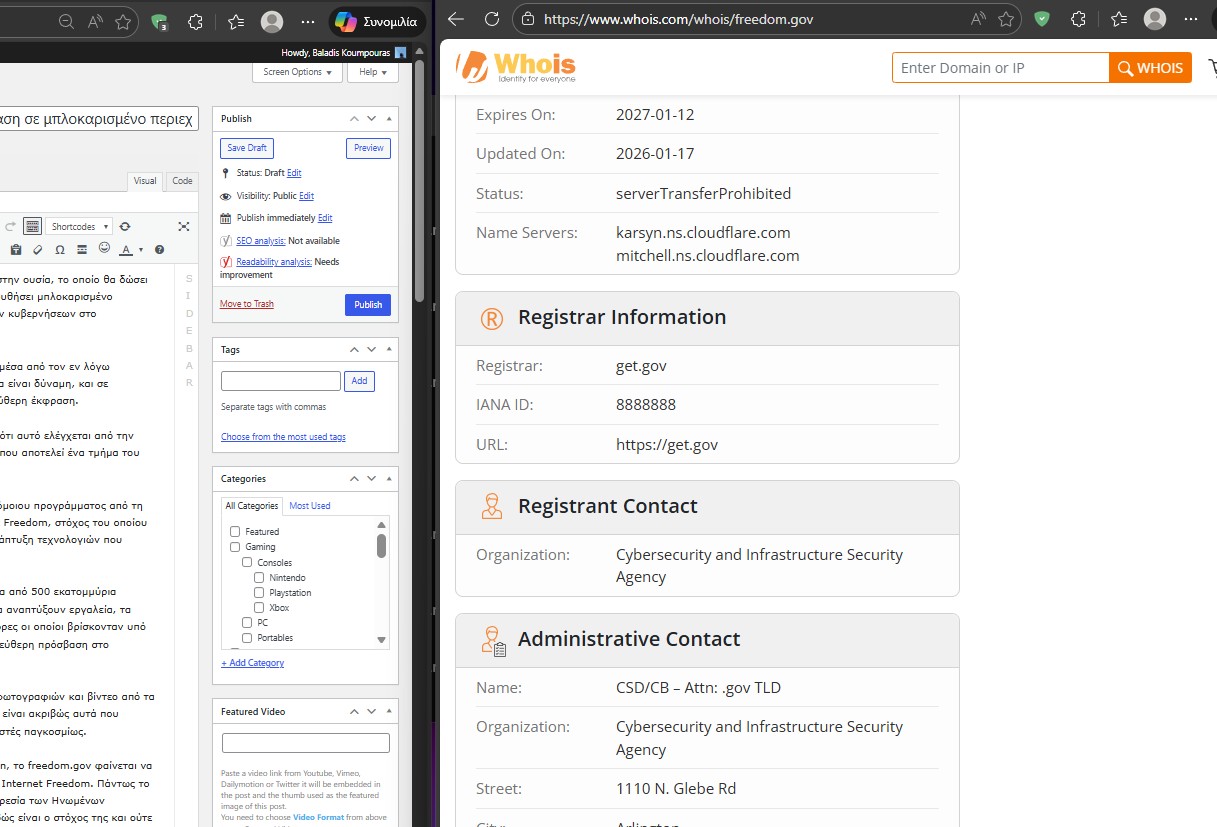Collapse the Tags panel with its triangle toggle

pos(389,350)
